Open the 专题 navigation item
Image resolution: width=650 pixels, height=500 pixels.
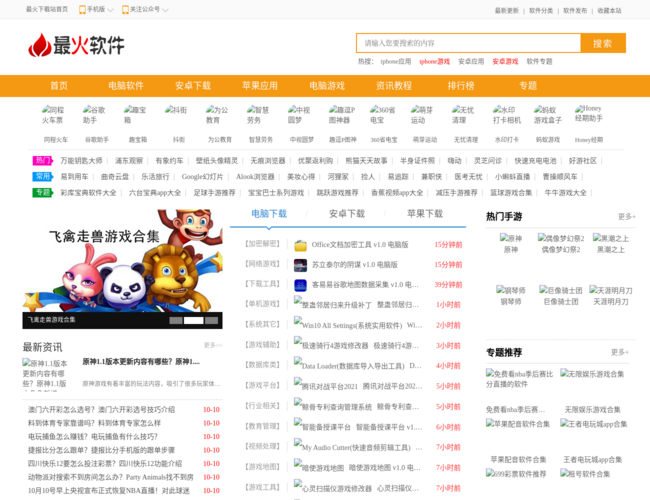point(528,86)
